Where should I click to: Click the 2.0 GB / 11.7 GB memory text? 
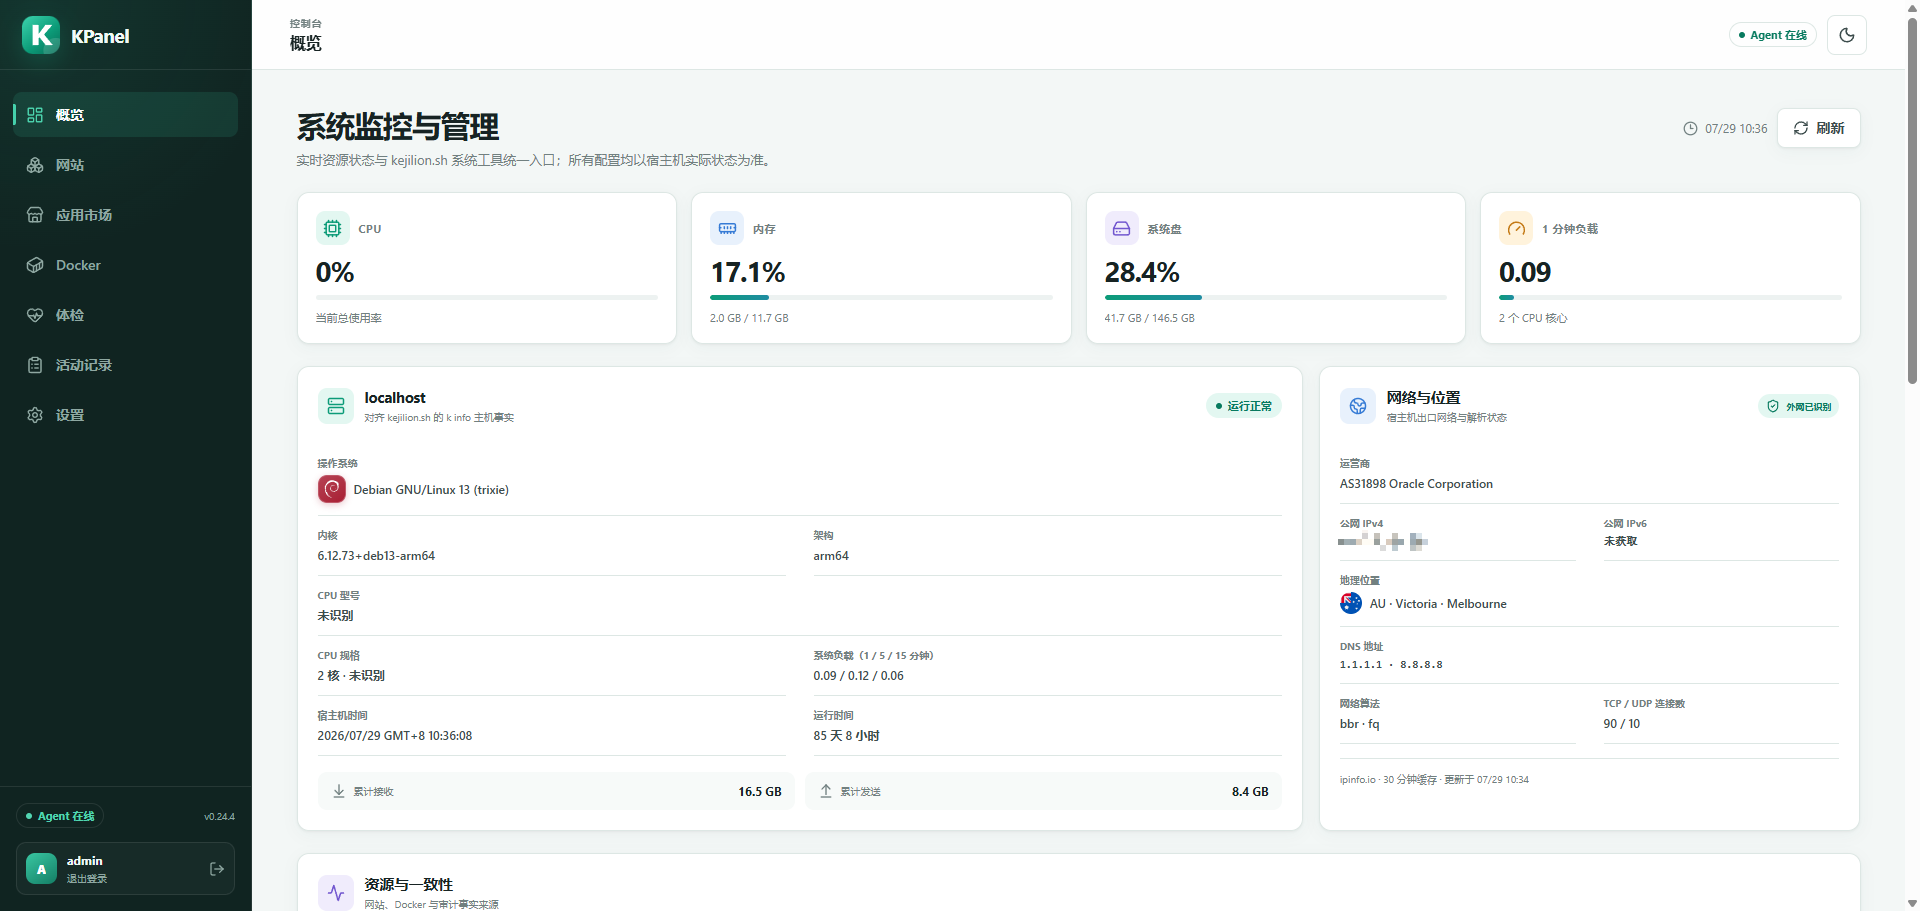pos(749,318)
